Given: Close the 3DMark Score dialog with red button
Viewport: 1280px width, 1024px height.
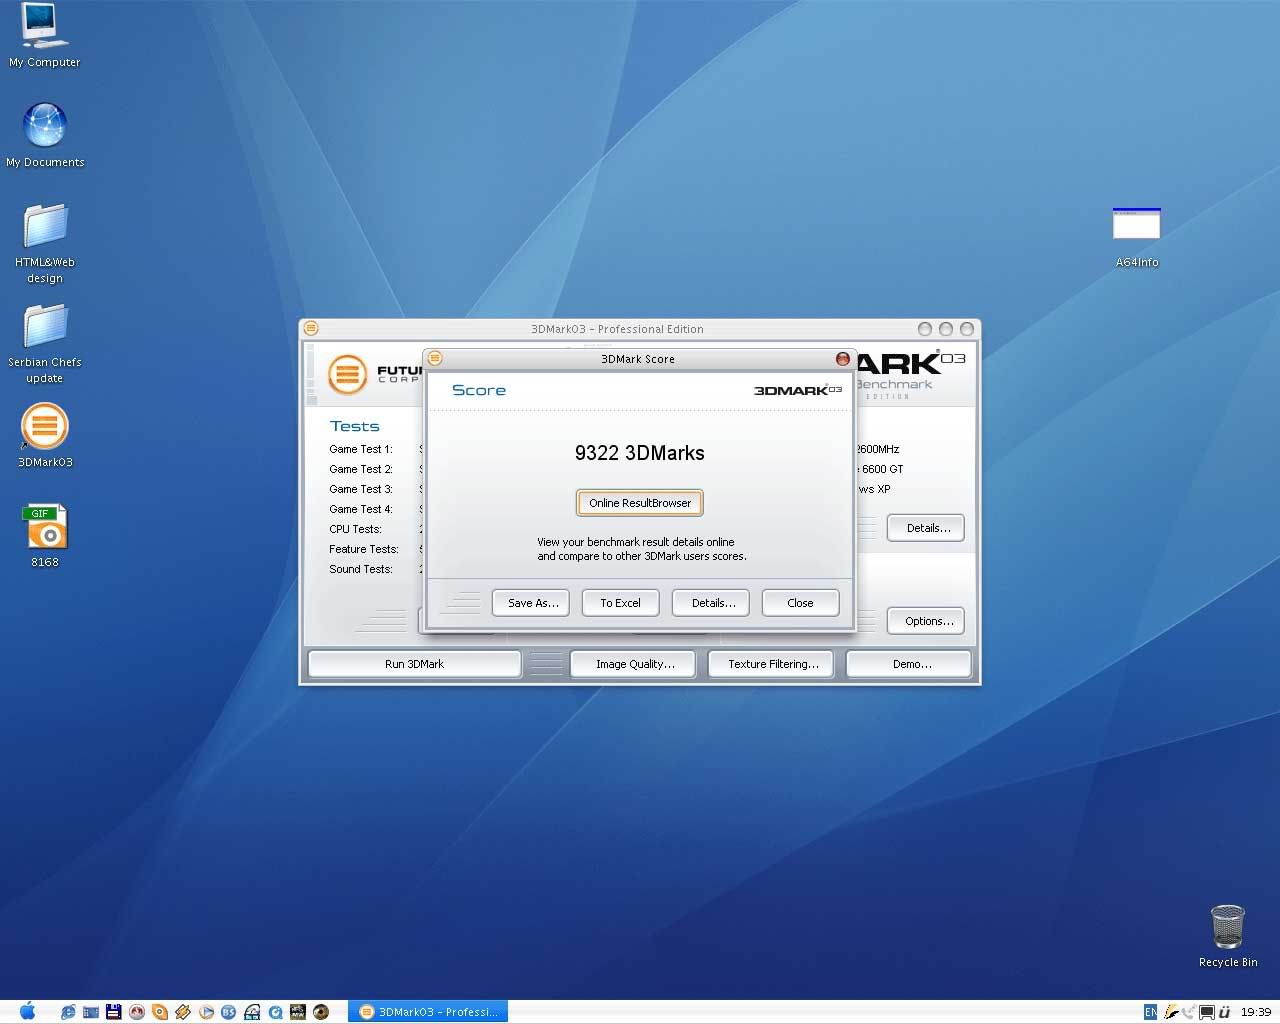Looking at the screenshot, I should click(x=843, y=358).
